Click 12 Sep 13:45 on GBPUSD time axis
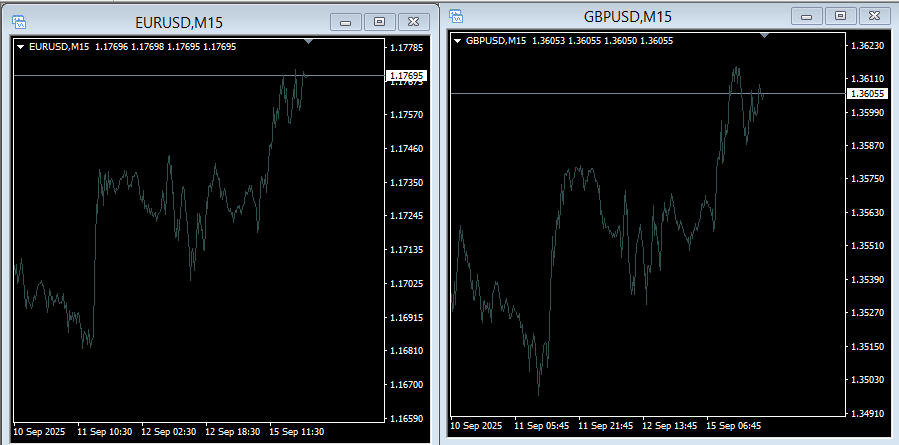Viewport: 899px width, 445px height. click(x=670, y=426)
